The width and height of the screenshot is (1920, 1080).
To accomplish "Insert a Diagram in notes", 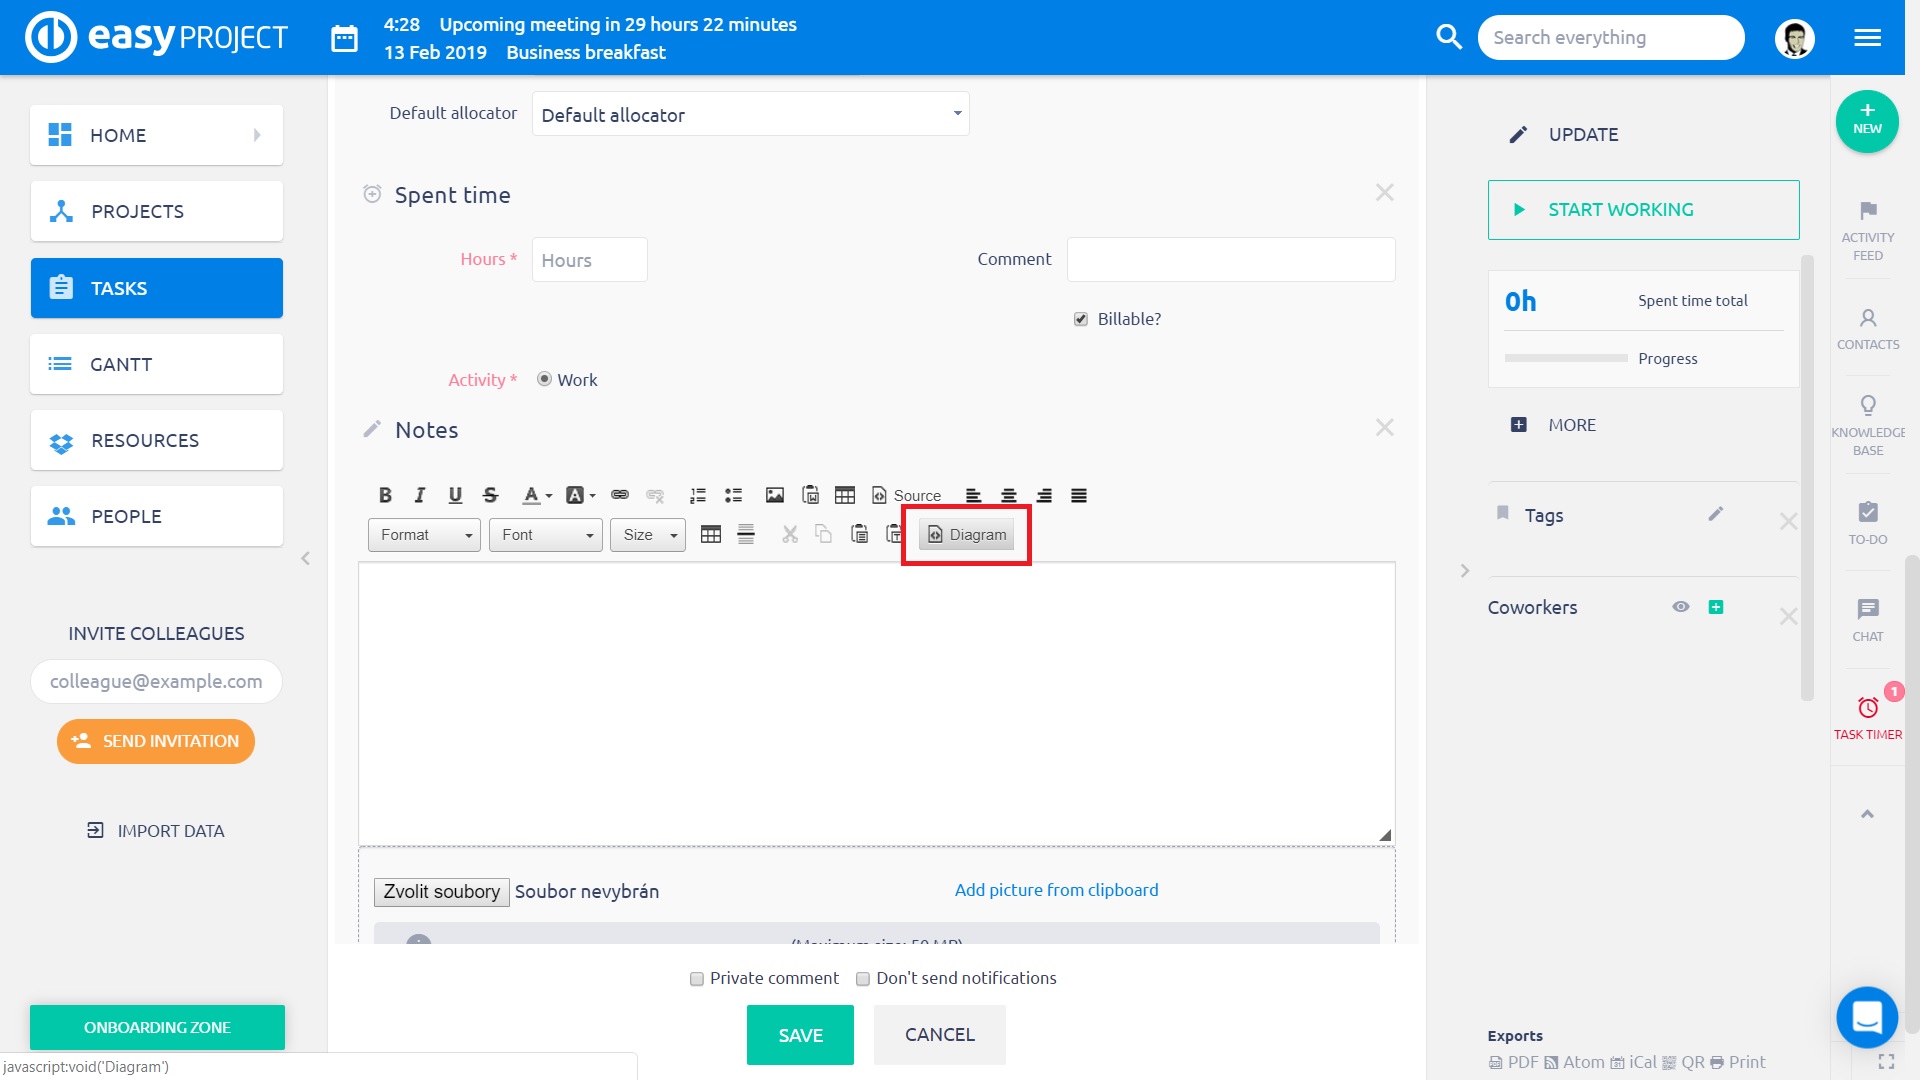I will pos(966,535).
